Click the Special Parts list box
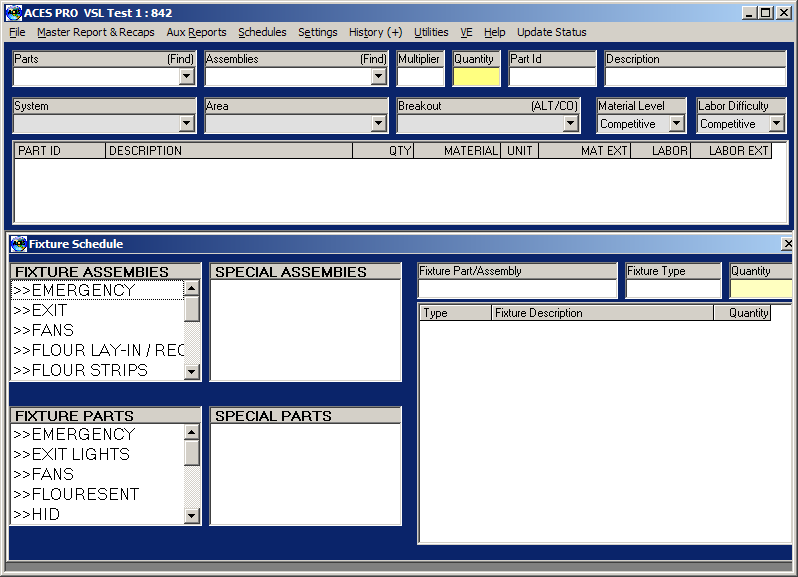 [305, 474]
